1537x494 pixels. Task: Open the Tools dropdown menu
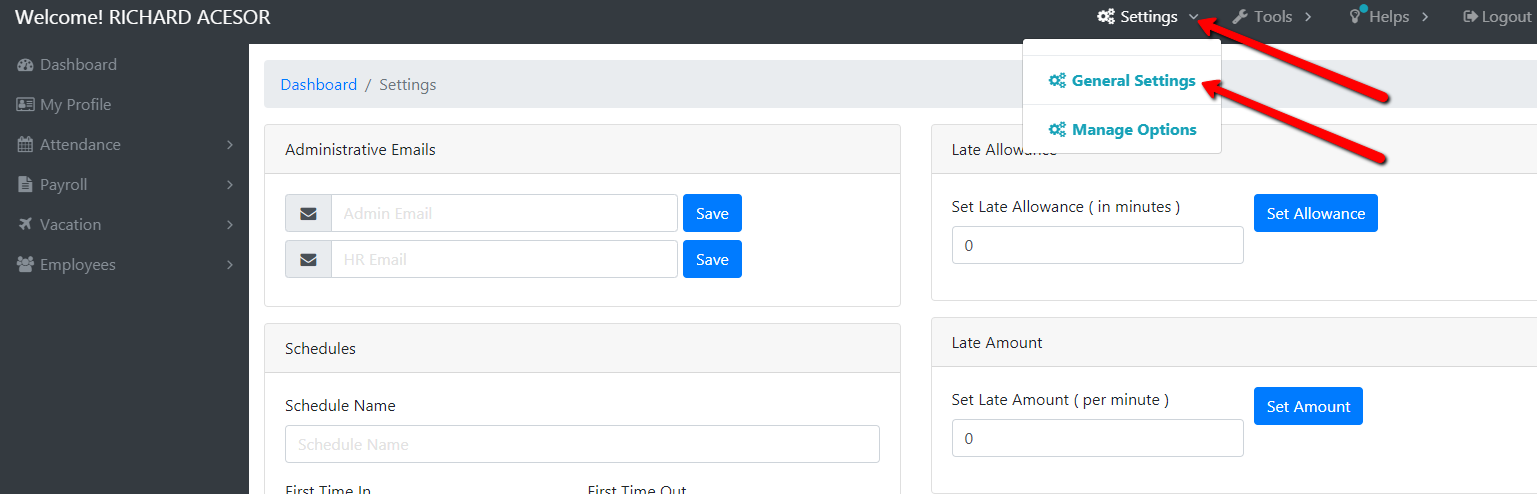coord(1272,17)
